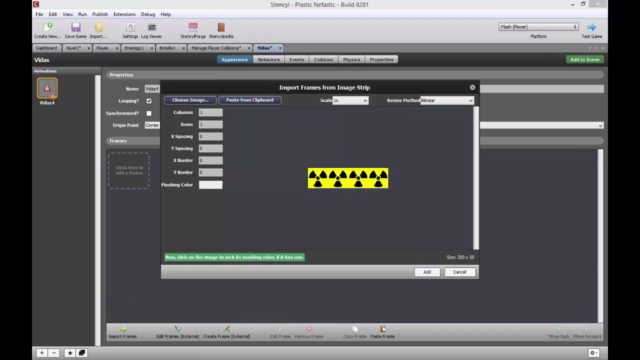Open the Scale dropdown
This screenshot has width=640, height=360.
coord(351,100)
